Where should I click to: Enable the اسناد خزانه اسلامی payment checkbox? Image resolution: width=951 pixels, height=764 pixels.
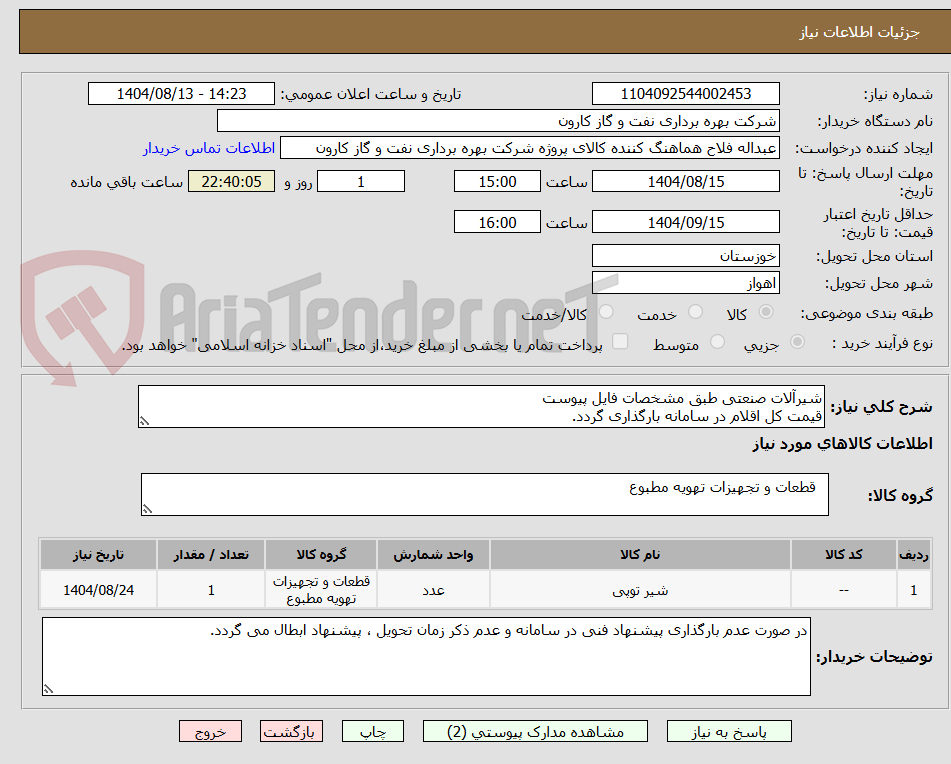[x=620, y=342]
